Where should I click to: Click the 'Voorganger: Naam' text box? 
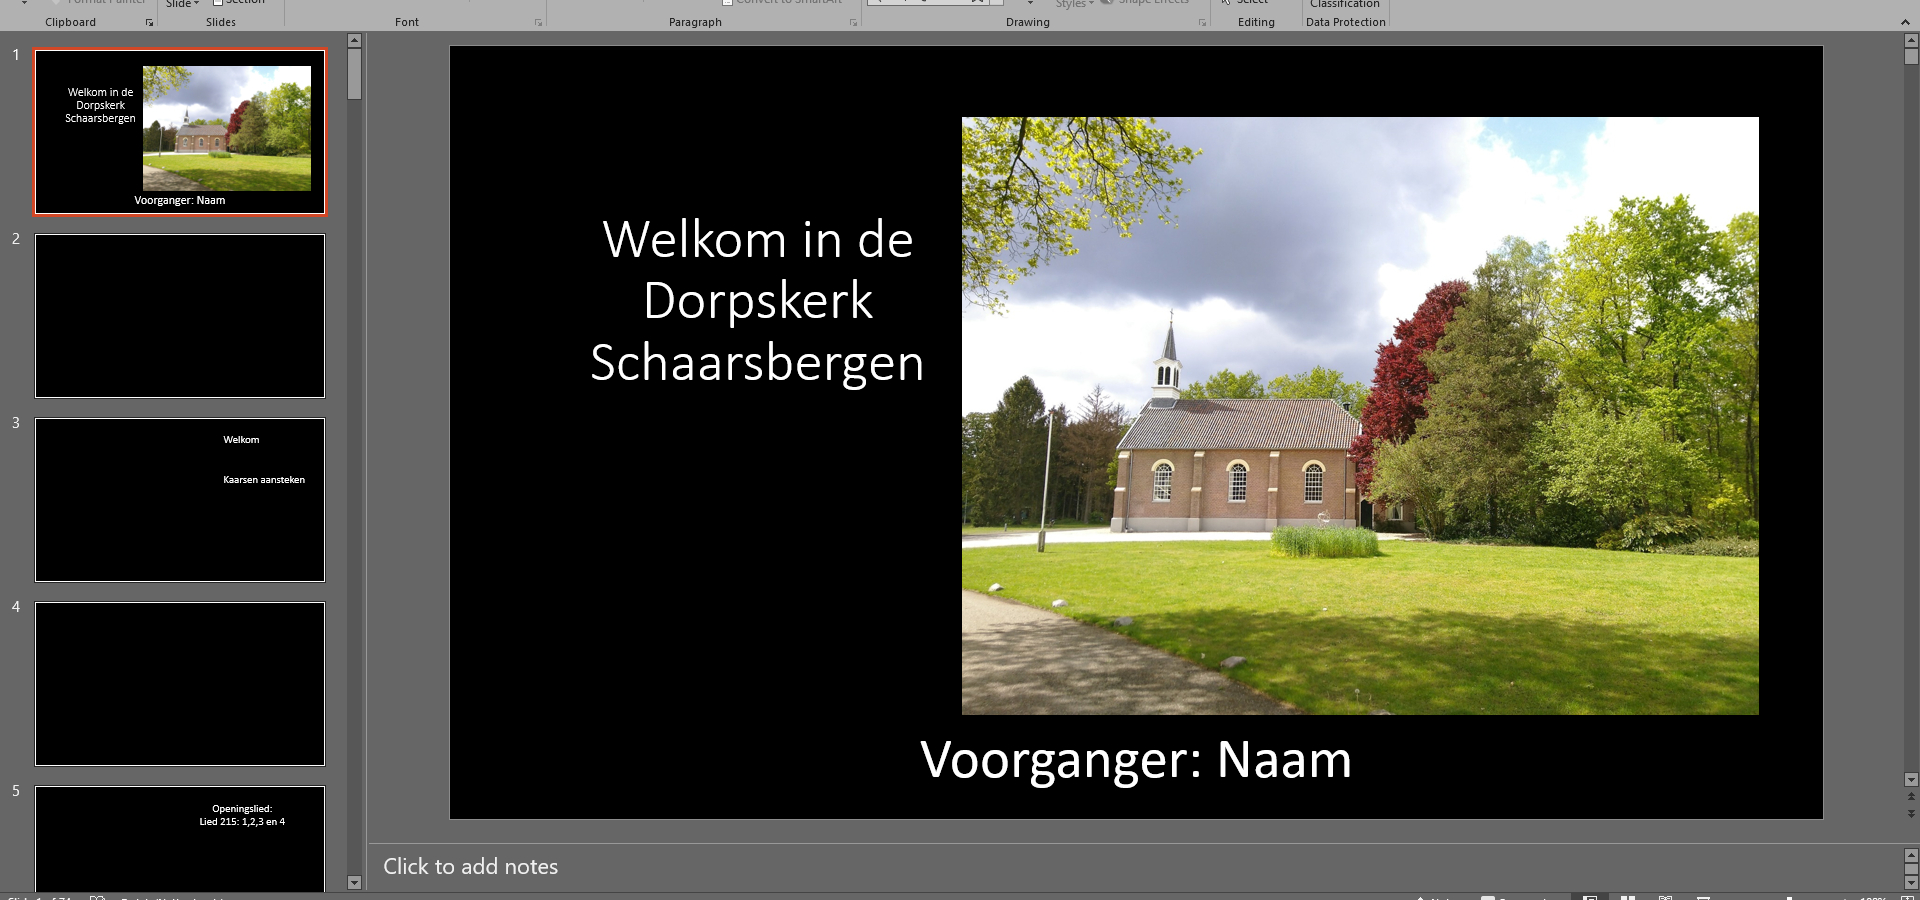1135,760
